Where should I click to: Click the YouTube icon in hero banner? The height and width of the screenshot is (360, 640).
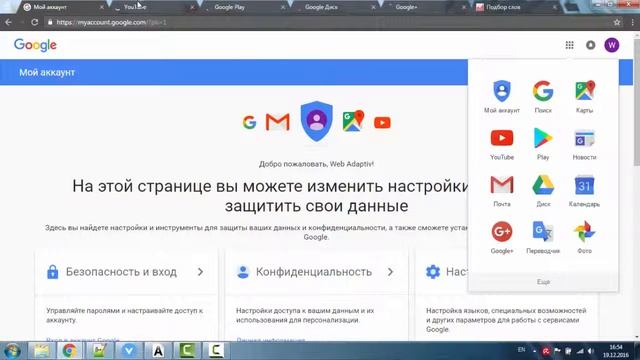(382, 122)
